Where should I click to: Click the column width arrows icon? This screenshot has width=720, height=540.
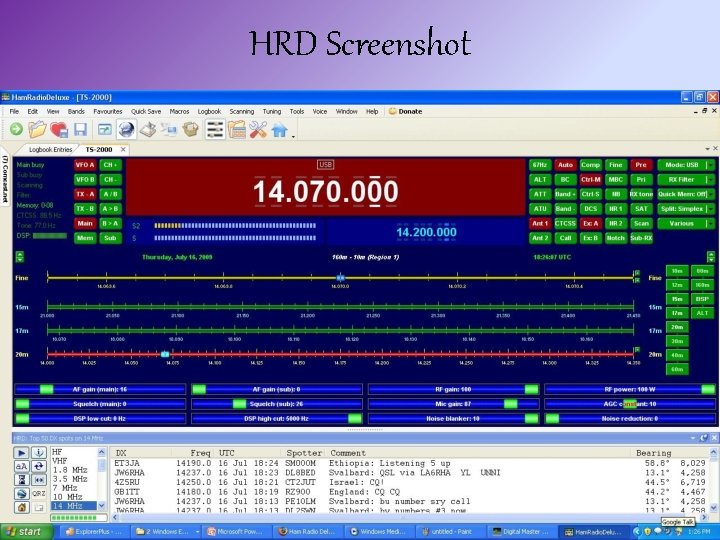point(39,480)
